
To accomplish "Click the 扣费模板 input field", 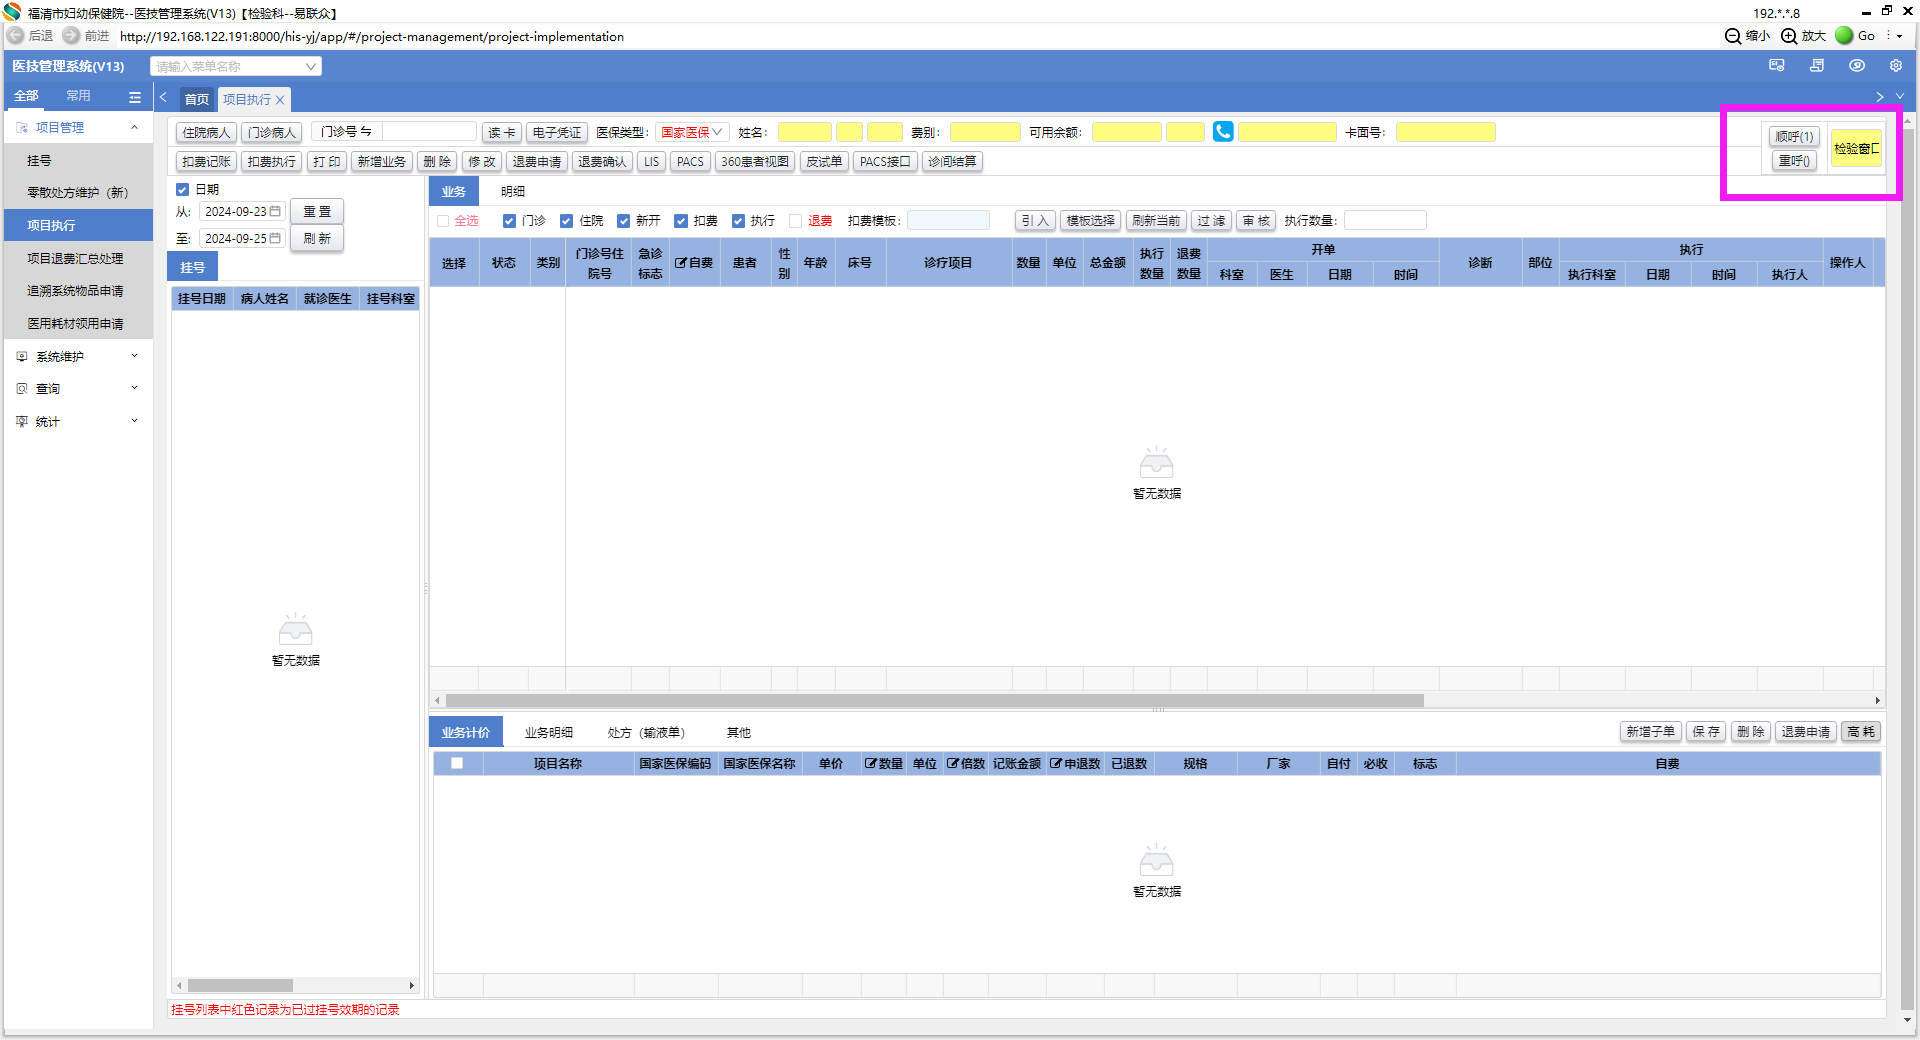I will [948, 221].
